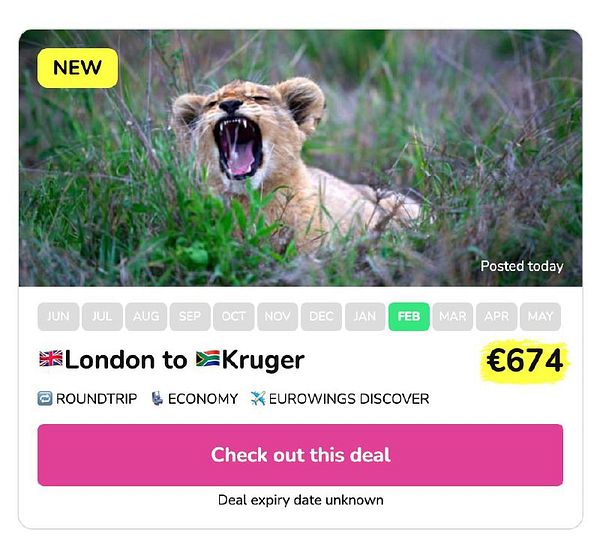Open the lion cub deal photo

(x=300, y=158)
